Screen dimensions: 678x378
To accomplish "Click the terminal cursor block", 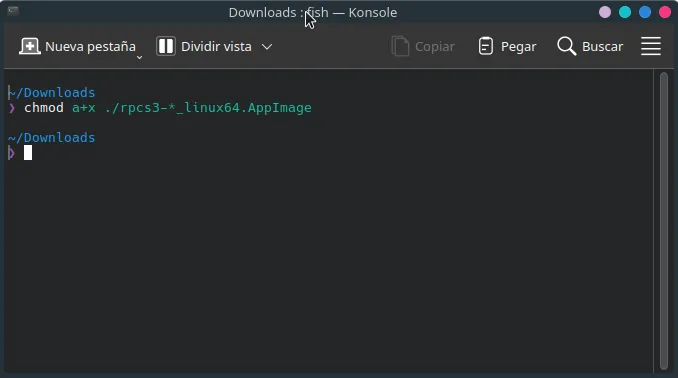I will (x=28, y=153).
